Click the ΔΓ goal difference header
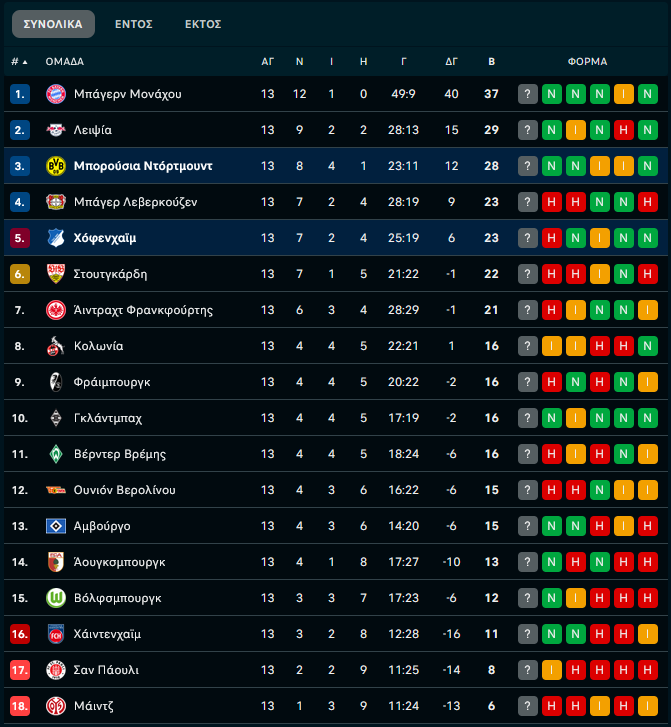Image resolution: width=671 pixels, height=727 pixels. pyautogui.click(x=451, y=61)
